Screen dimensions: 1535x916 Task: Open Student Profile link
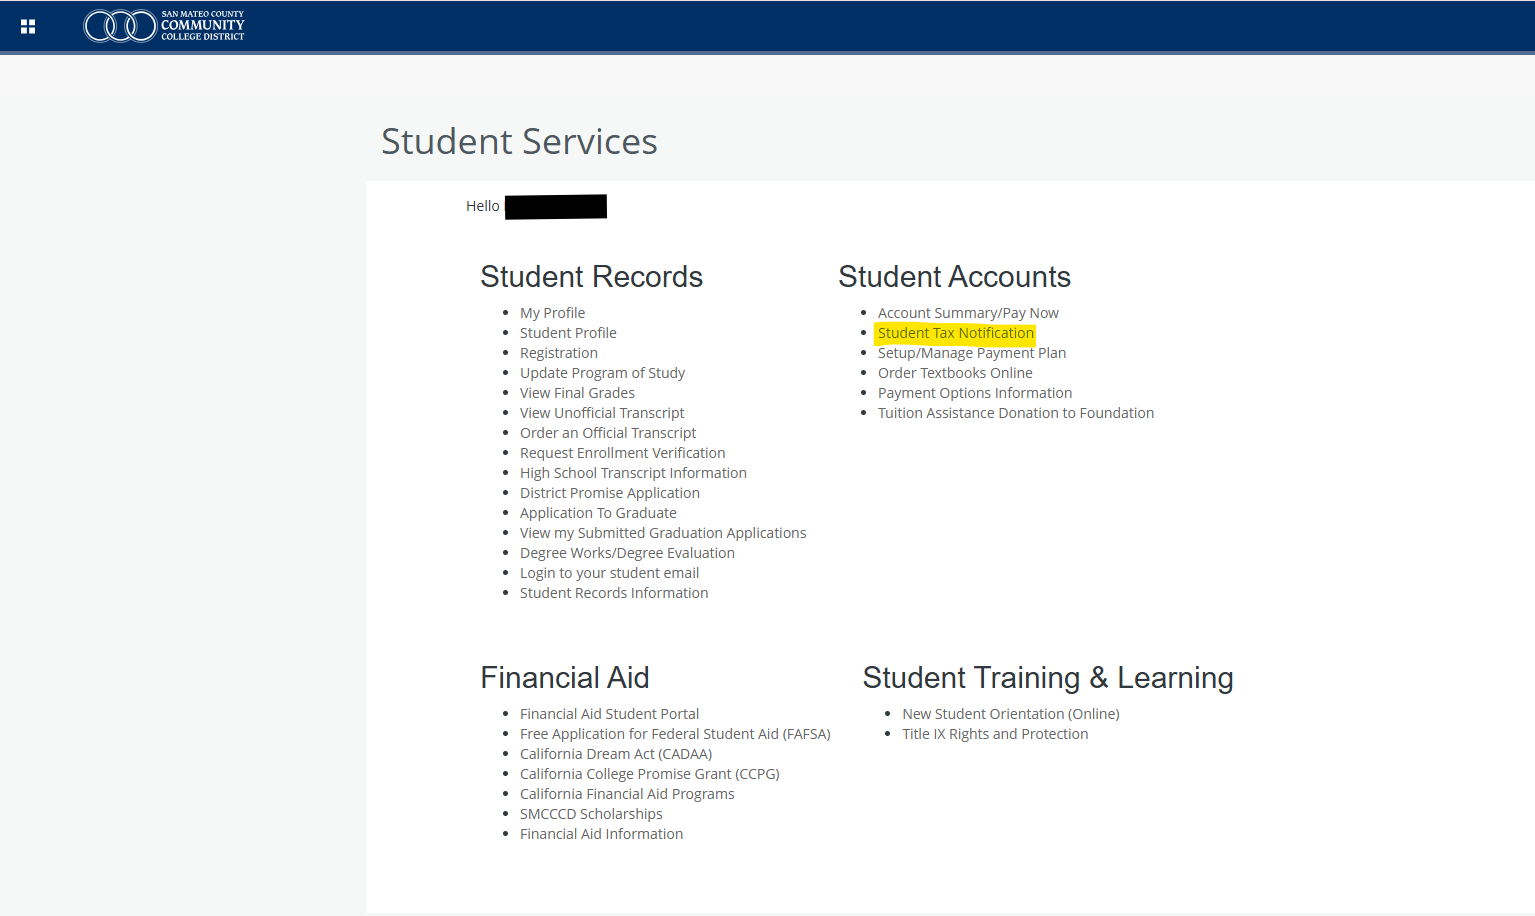point(568,333)
